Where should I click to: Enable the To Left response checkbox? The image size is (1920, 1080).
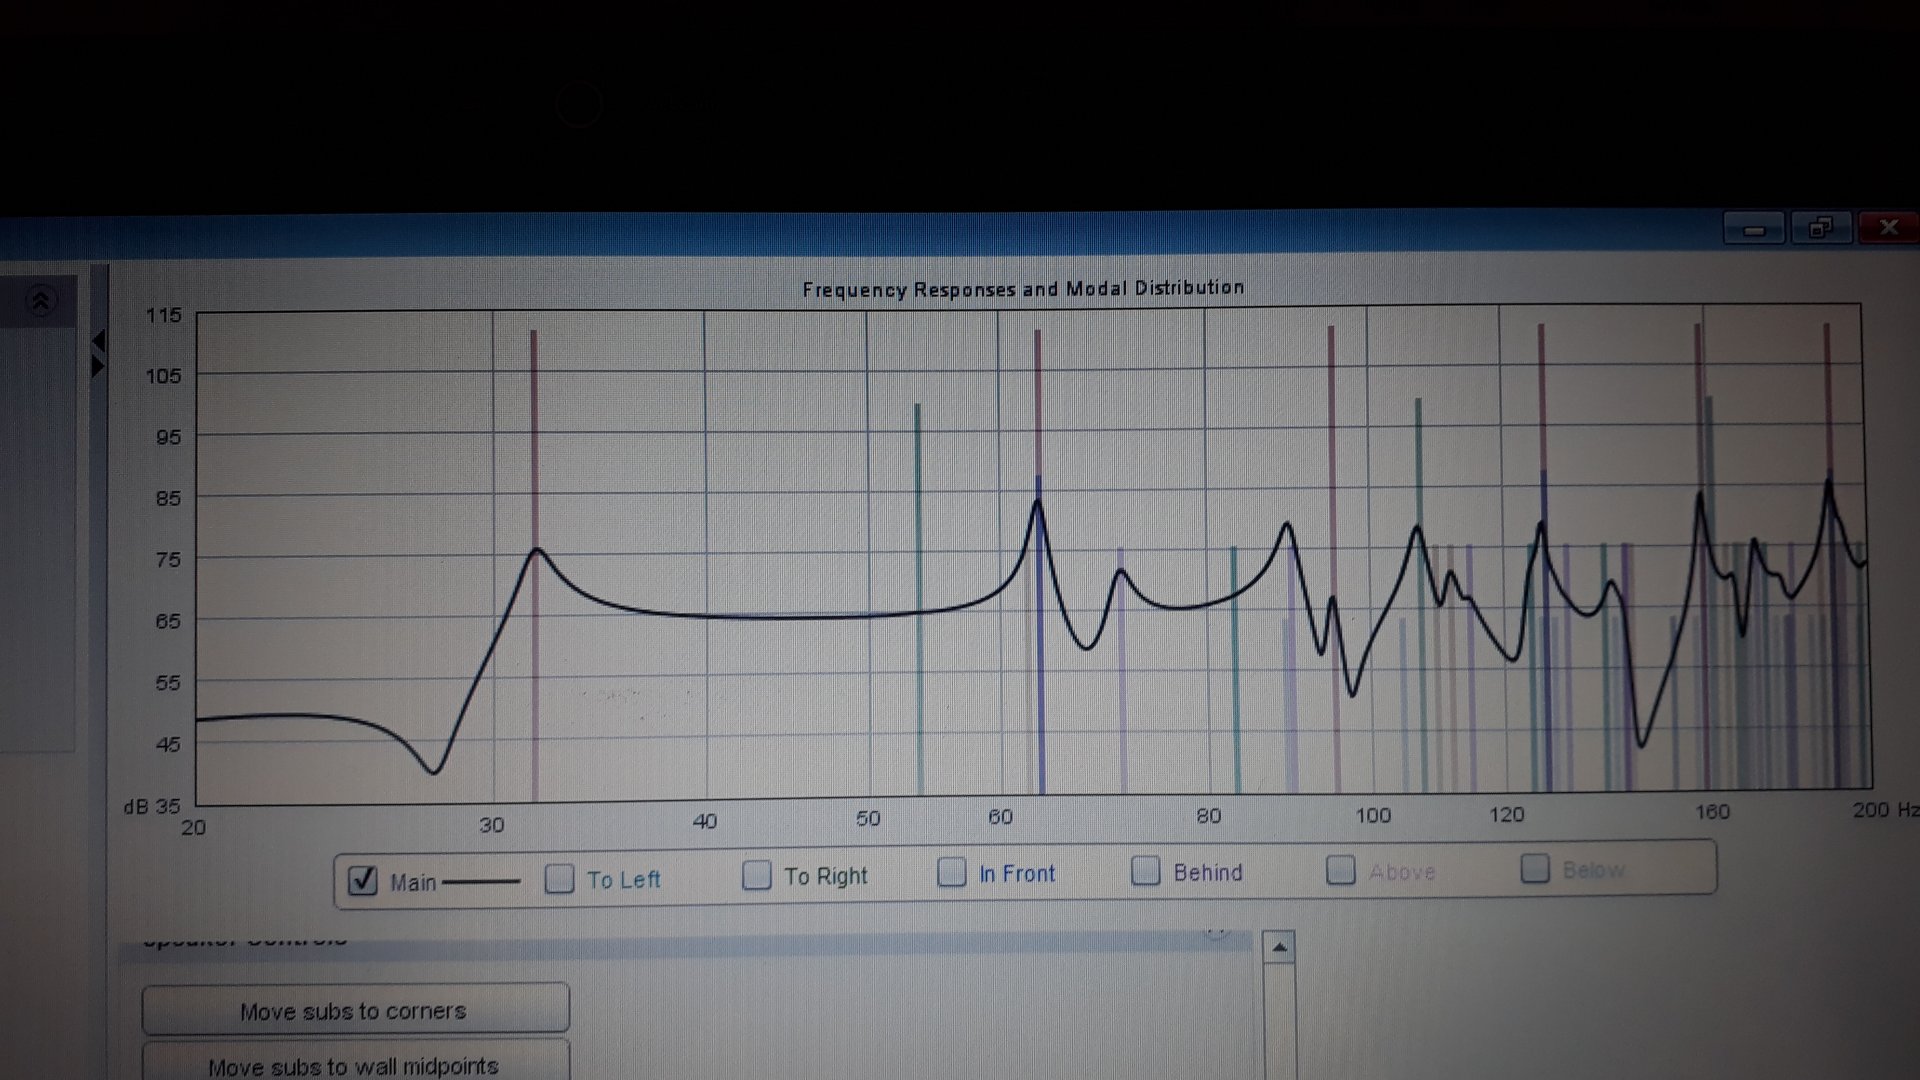pyautogui.click(x=559, y=879)
